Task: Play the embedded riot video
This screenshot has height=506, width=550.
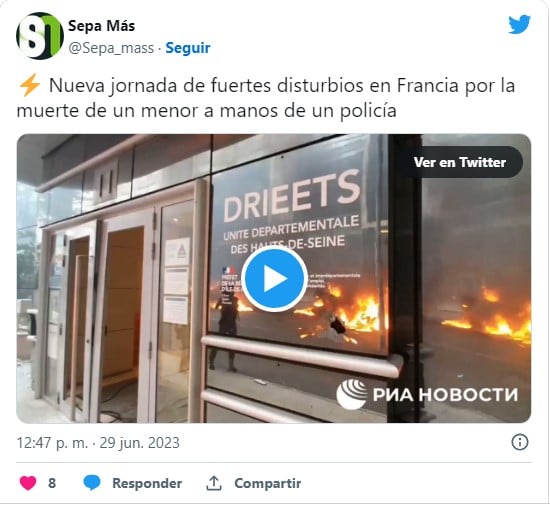Action: pyautogui.click(x=274, y=279)
